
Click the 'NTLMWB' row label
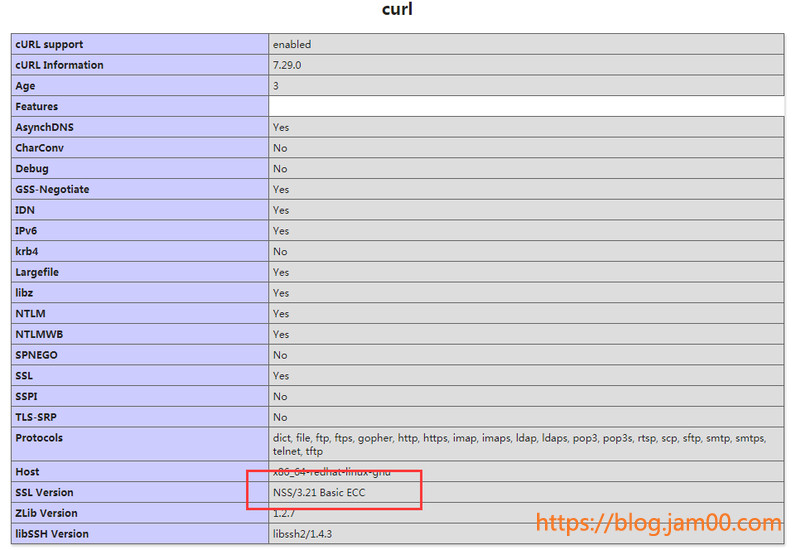point(39,334)
